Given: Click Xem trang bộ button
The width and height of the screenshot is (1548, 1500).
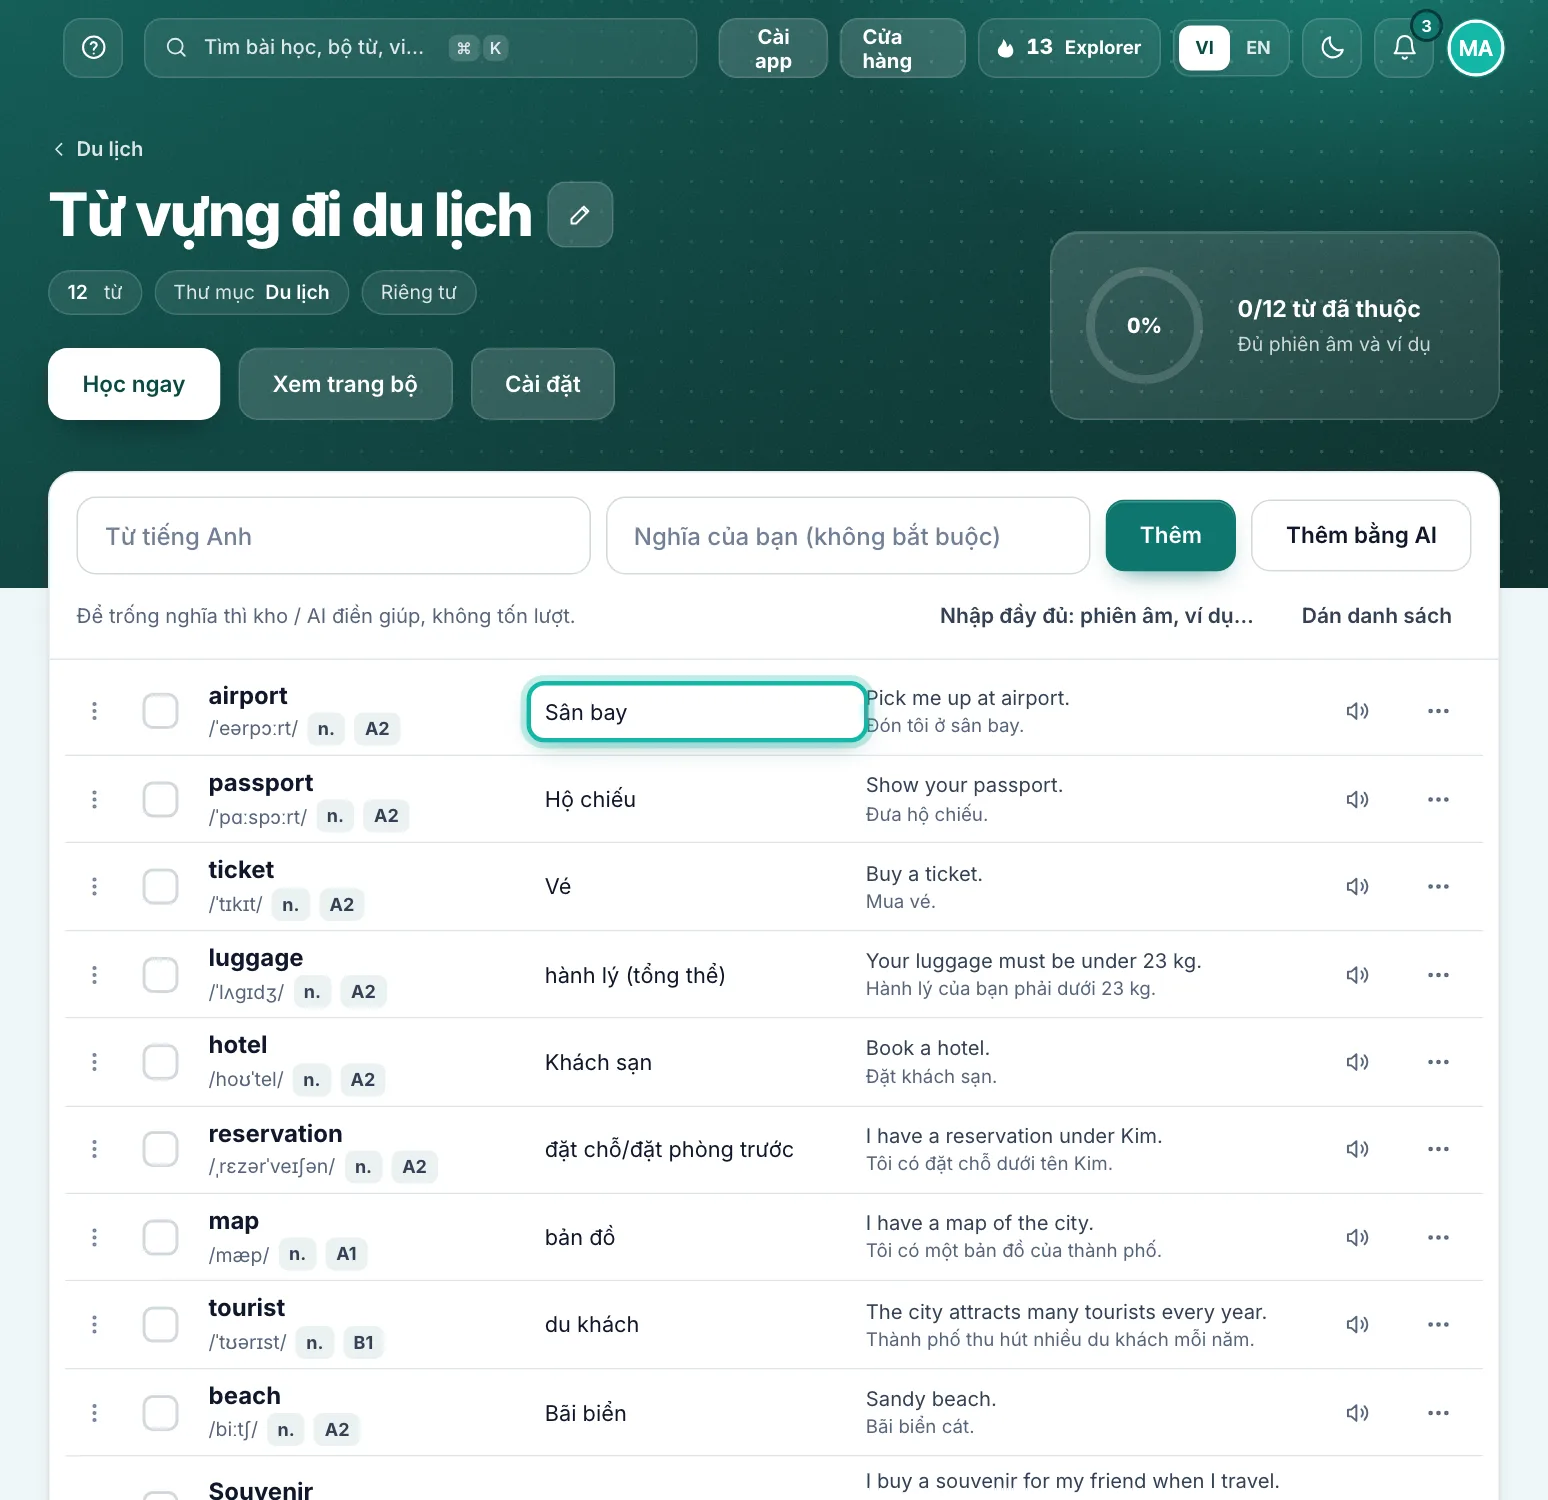Looking at the screenshot, I should (x=345, y=384).
